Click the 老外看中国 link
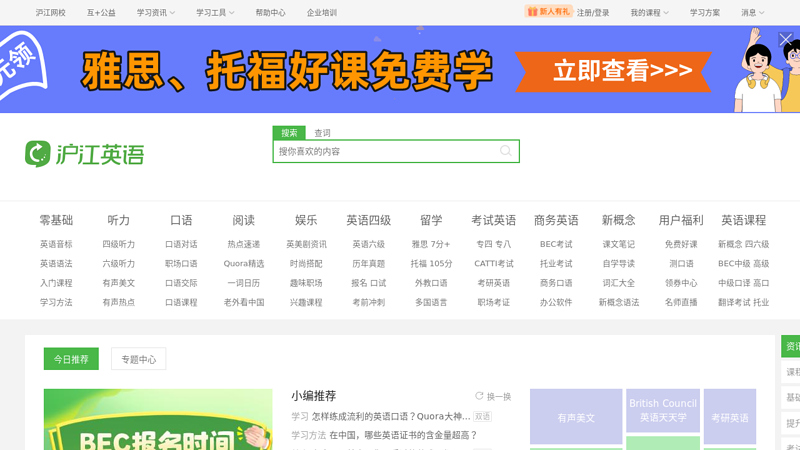 pyautogui.click(x=243, y=303)
